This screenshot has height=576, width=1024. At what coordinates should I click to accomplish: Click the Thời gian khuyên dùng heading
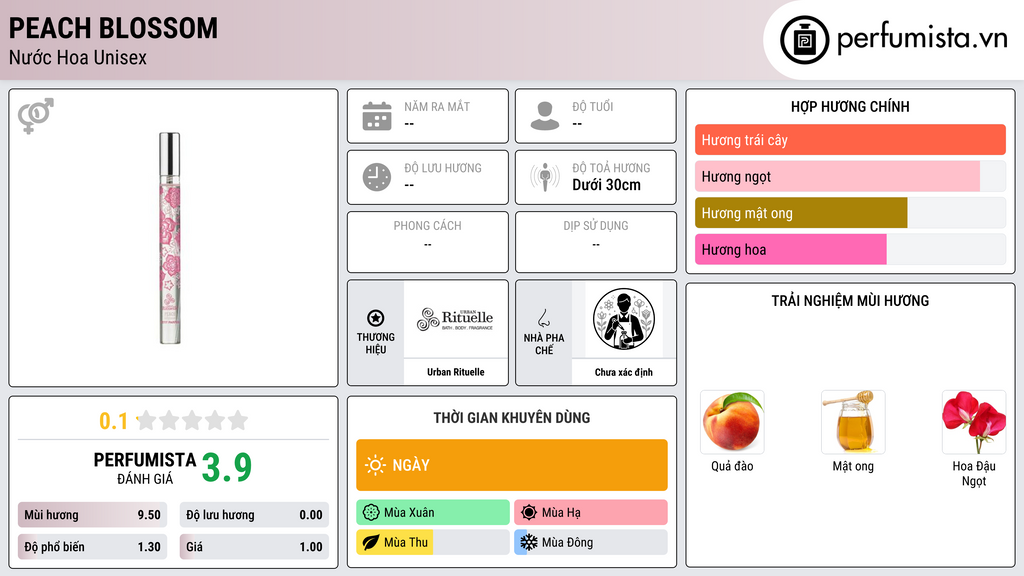tap(512, 418)
